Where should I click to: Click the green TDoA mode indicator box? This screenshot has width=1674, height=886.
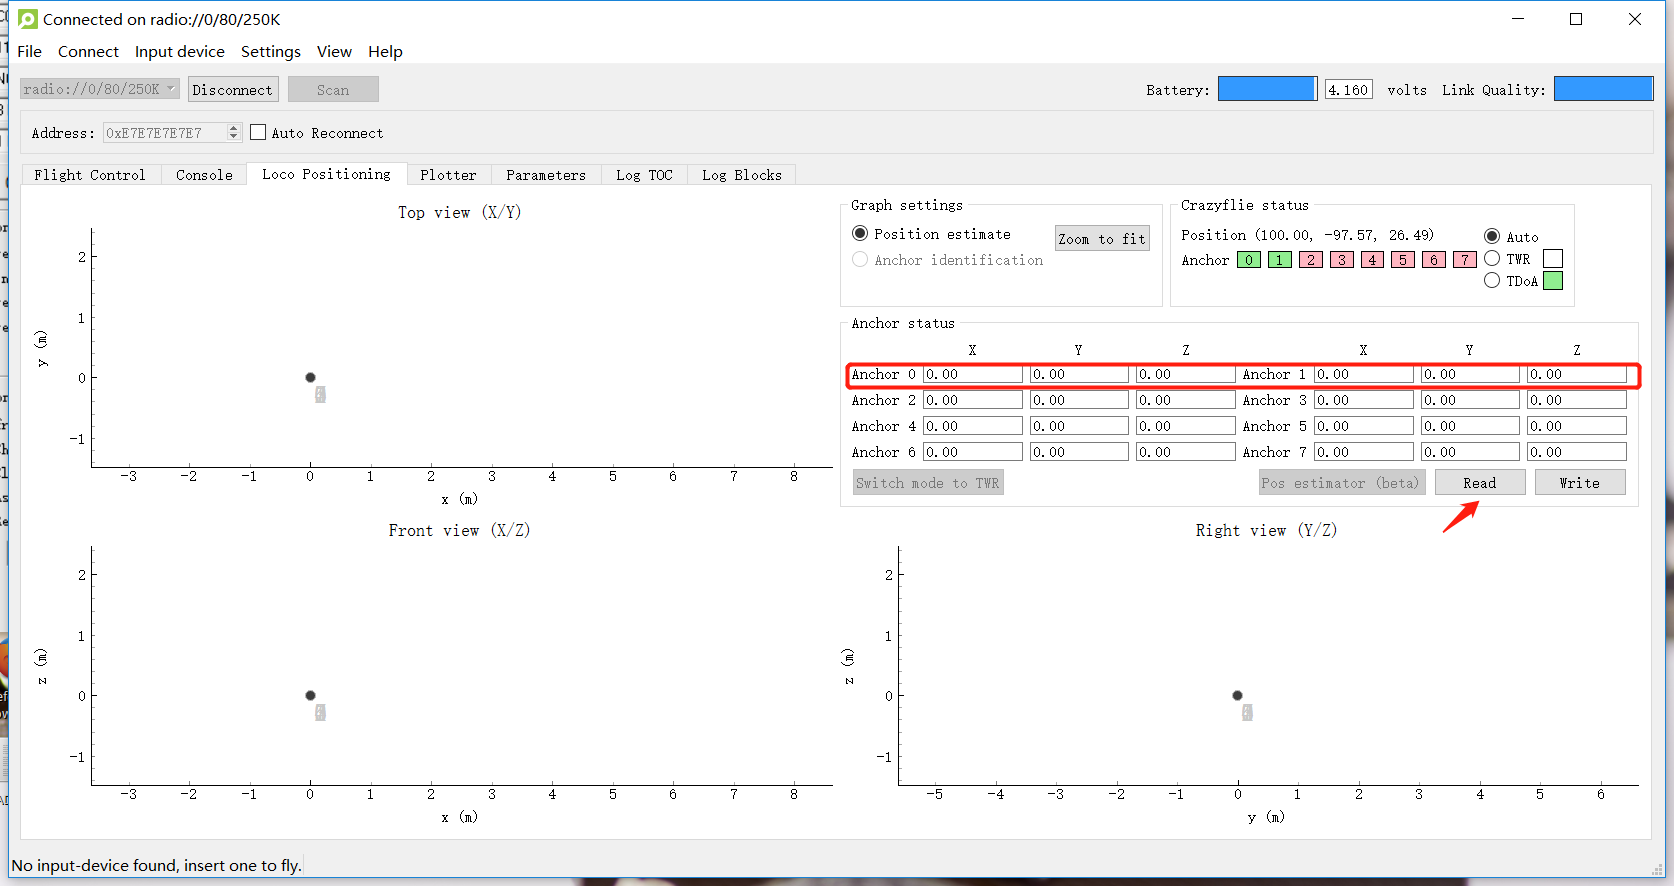point(1553,281)
